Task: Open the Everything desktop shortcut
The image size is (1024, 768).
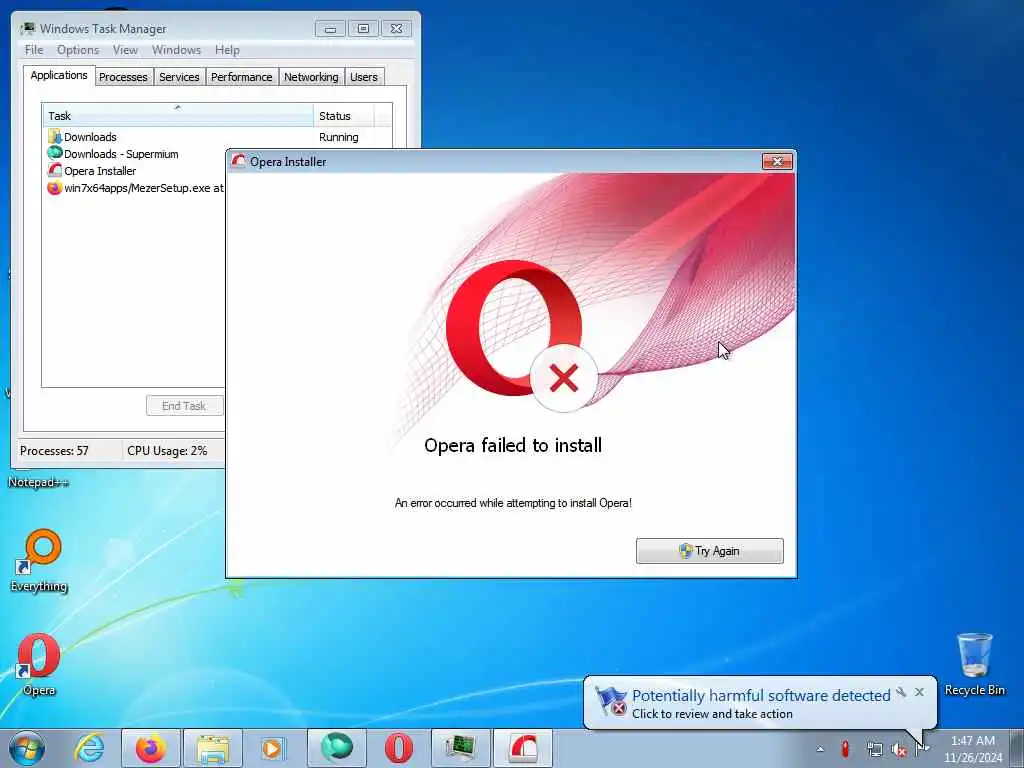Action: (x=39, y=560)
